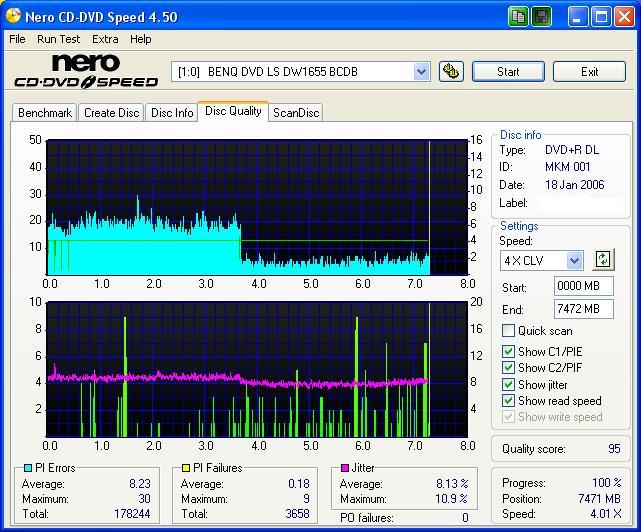The width and height of the screenshot is (641, 532).
Task: Open the Run Test menu
Action: [x=59, y=39]
